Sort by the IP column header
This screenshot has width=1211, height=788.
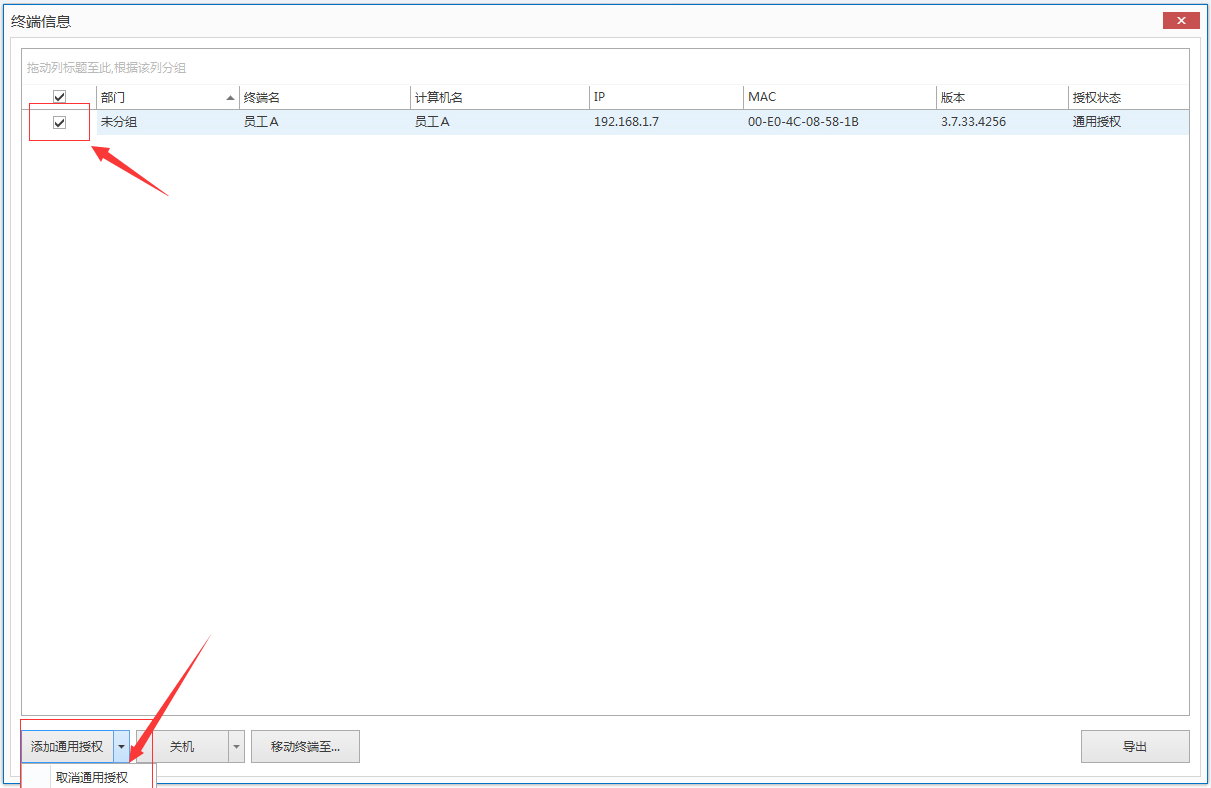click(667, 97)
